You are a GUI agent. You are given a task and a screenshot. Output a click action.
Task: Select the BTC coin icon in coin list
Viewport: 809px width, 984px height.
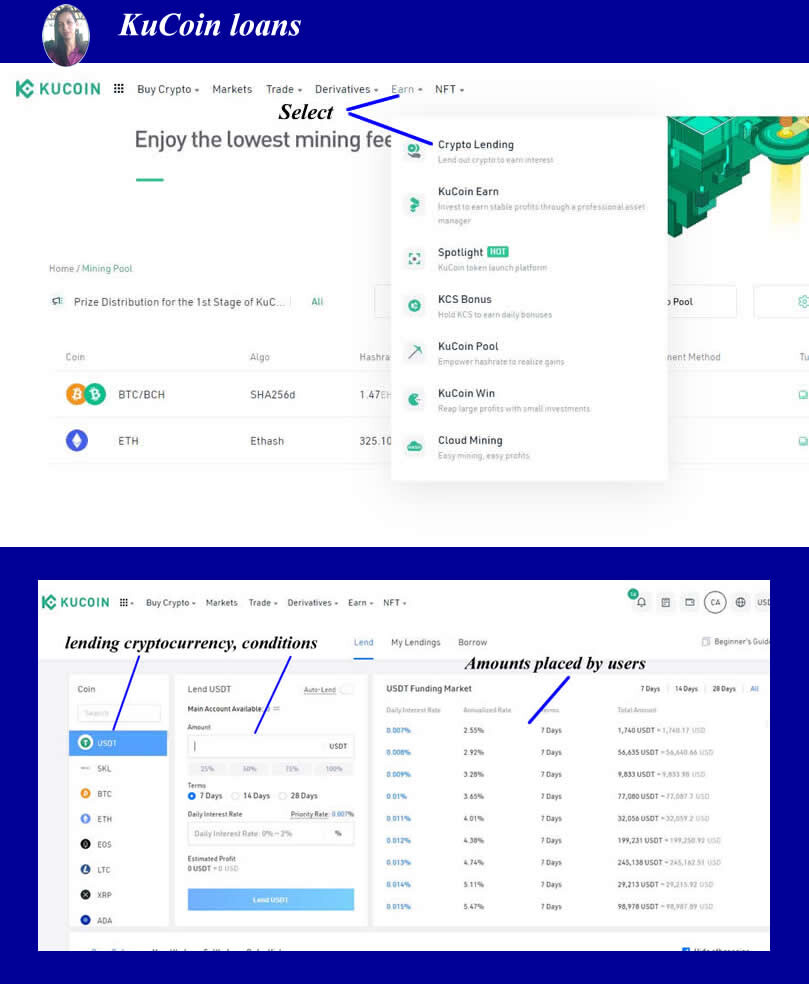click(x=85, y=793)
